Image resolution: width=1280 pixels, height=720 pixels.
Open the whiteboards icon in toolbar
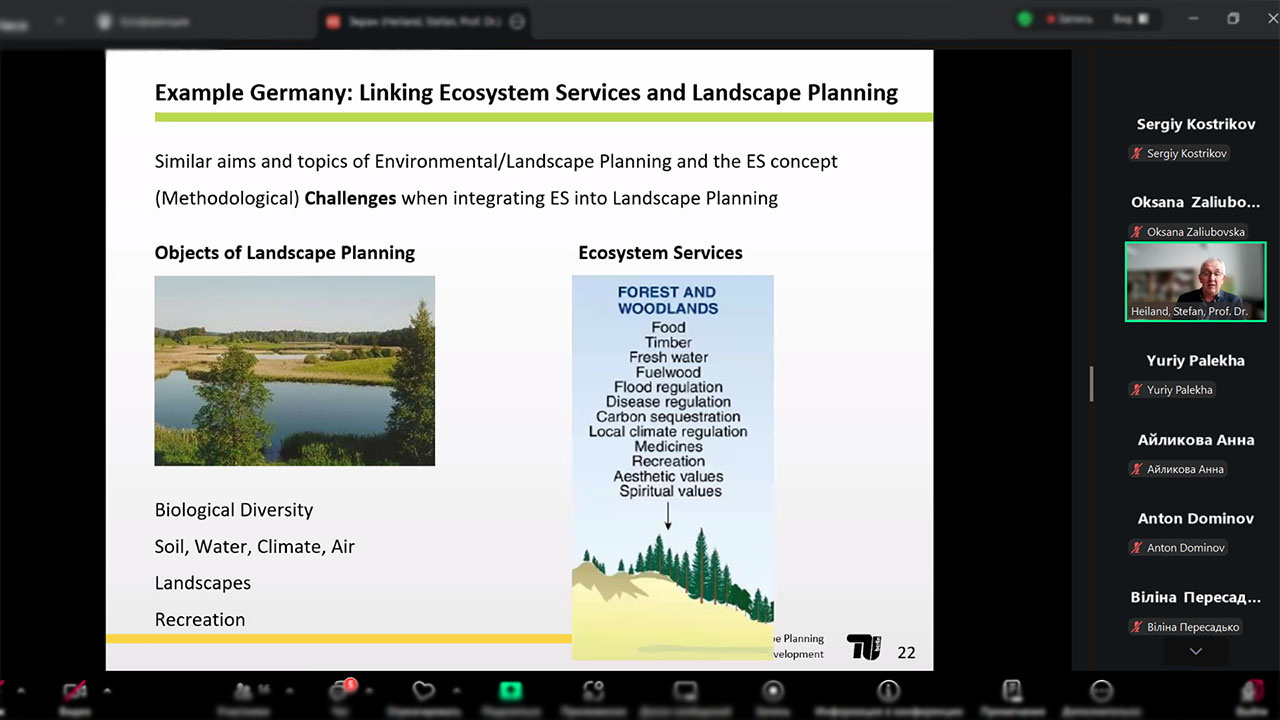tap(685, 692)
